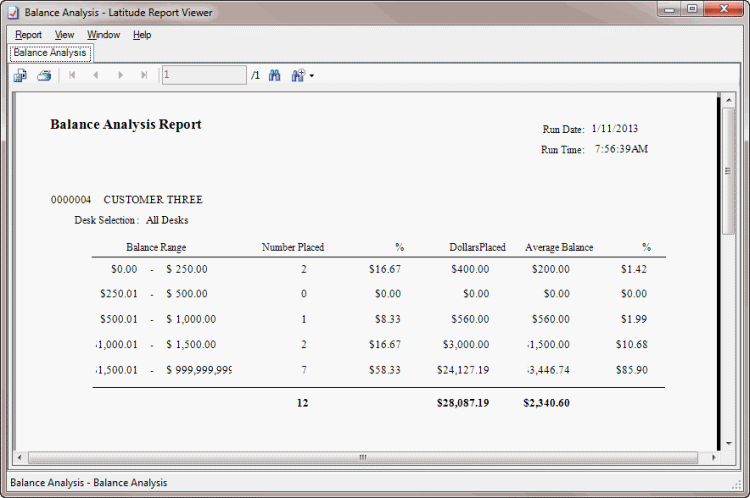Click the vertical scrollbar up arrow

(729, 100)
